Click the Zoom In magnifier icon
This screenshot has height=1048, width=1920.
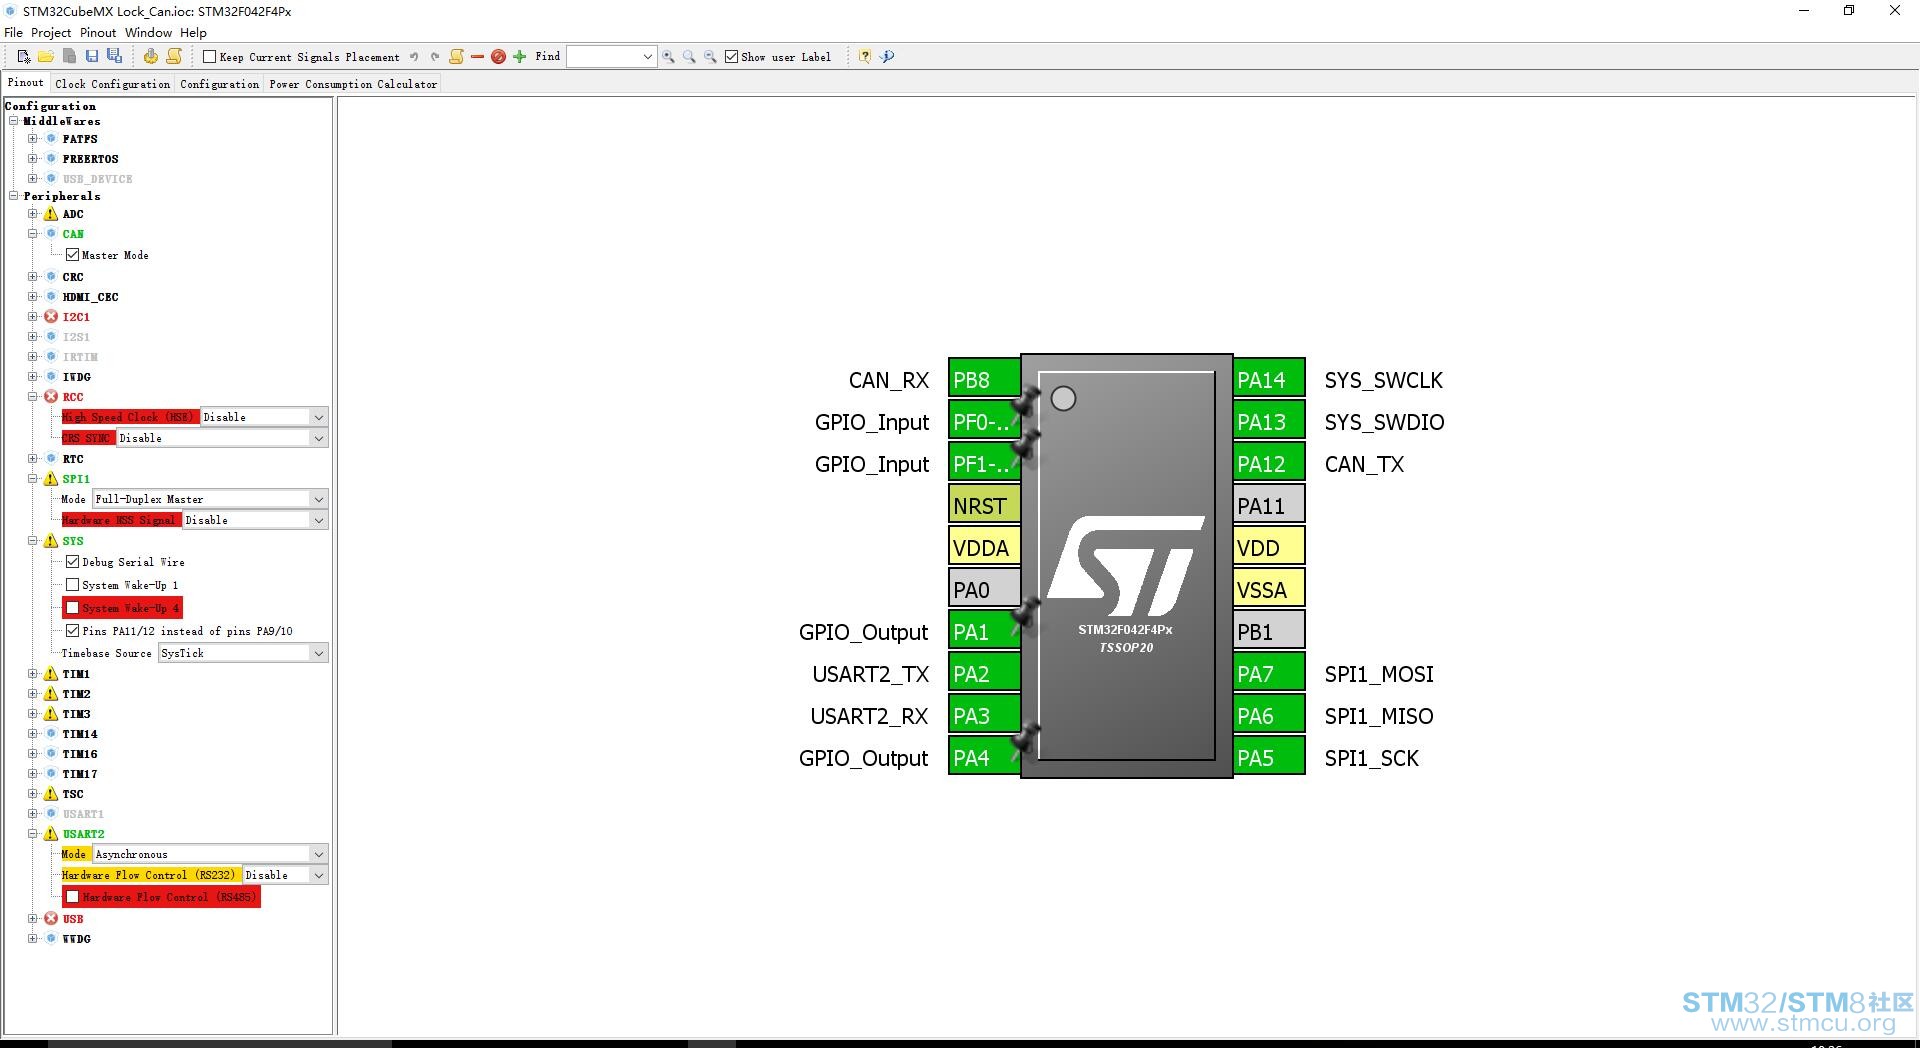pos(668,57)
